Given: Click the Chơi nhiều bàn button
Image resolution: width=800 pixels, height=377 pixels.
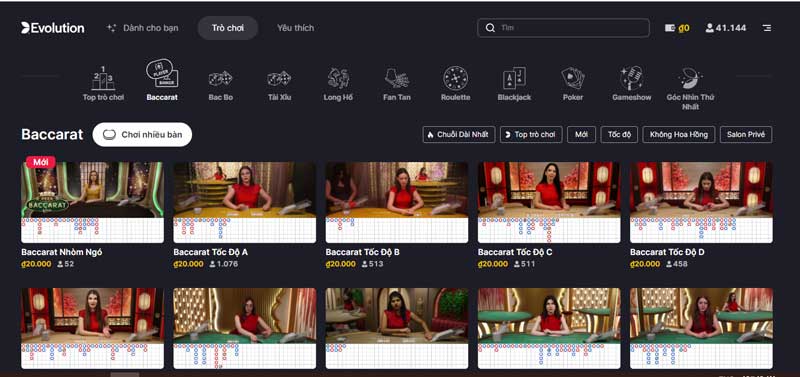Looking at the screenshot, I should tap(142, 135).
